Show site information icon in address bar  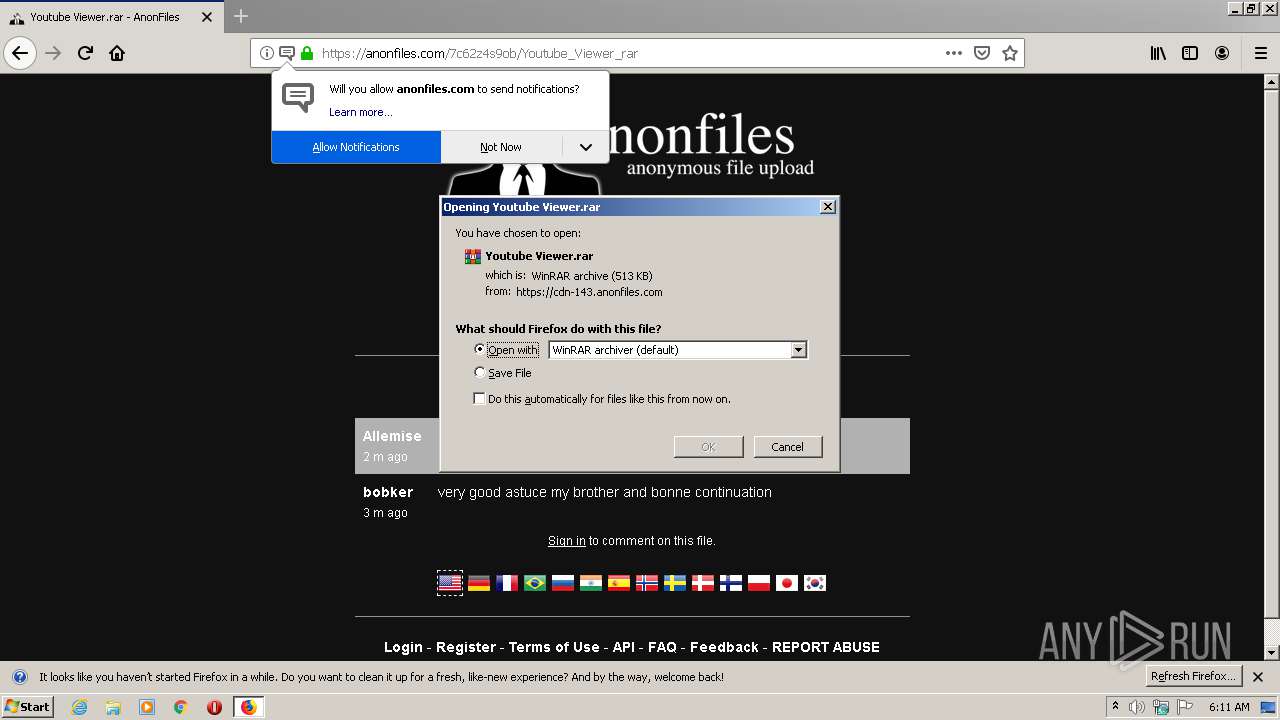267,53
